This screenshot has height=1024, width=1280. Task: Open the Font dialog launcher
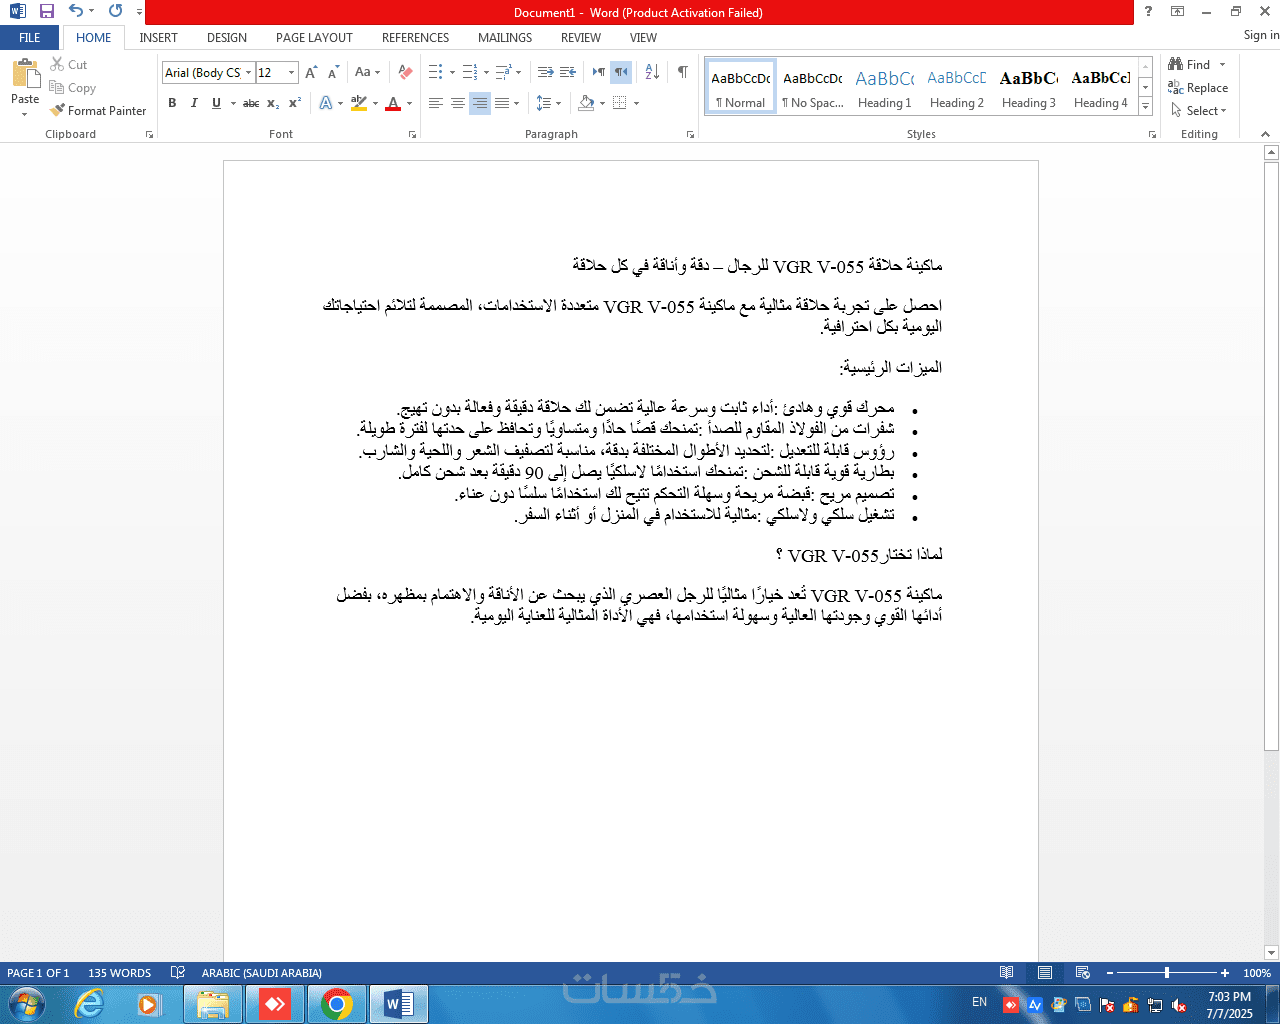(412, 134)
